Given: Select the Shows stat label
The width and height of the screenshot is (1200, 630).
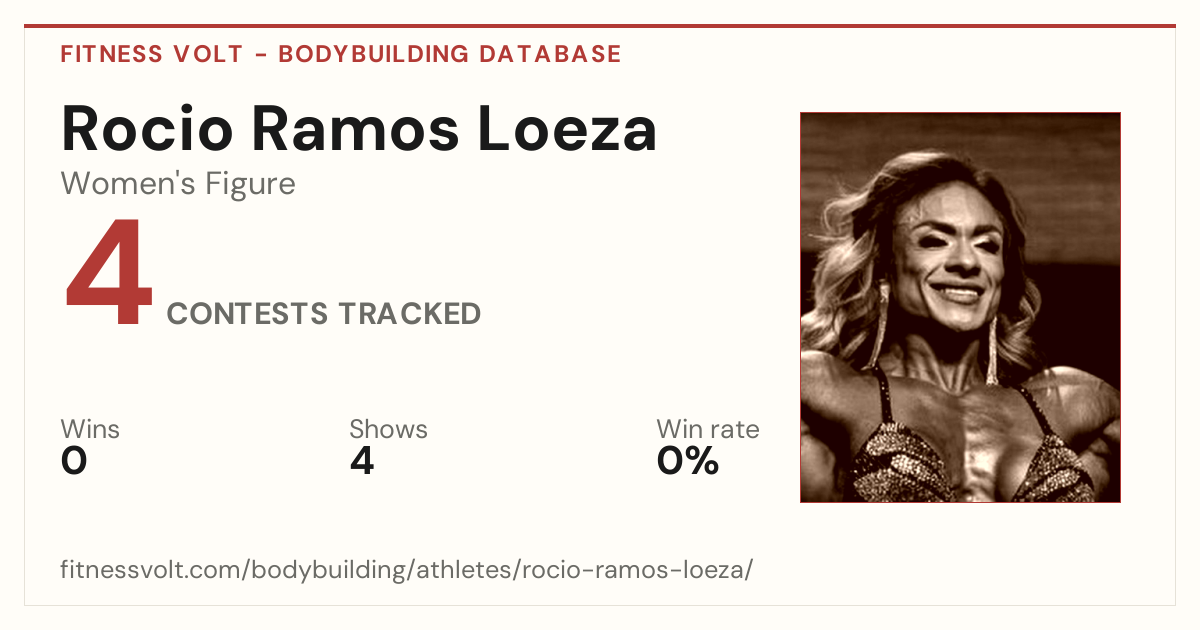Looking at the screenshot, I should pyautogui.click(x=388, y=430).
